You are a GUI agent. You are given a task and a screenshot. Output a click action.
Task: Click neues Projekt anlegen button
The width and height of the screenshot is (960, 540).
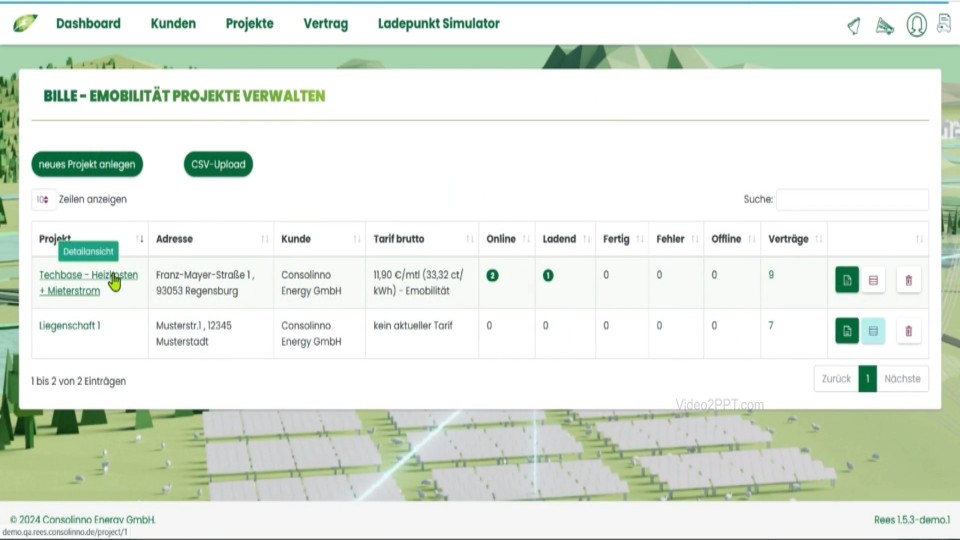pyautogui.click(x=87, y=164)
